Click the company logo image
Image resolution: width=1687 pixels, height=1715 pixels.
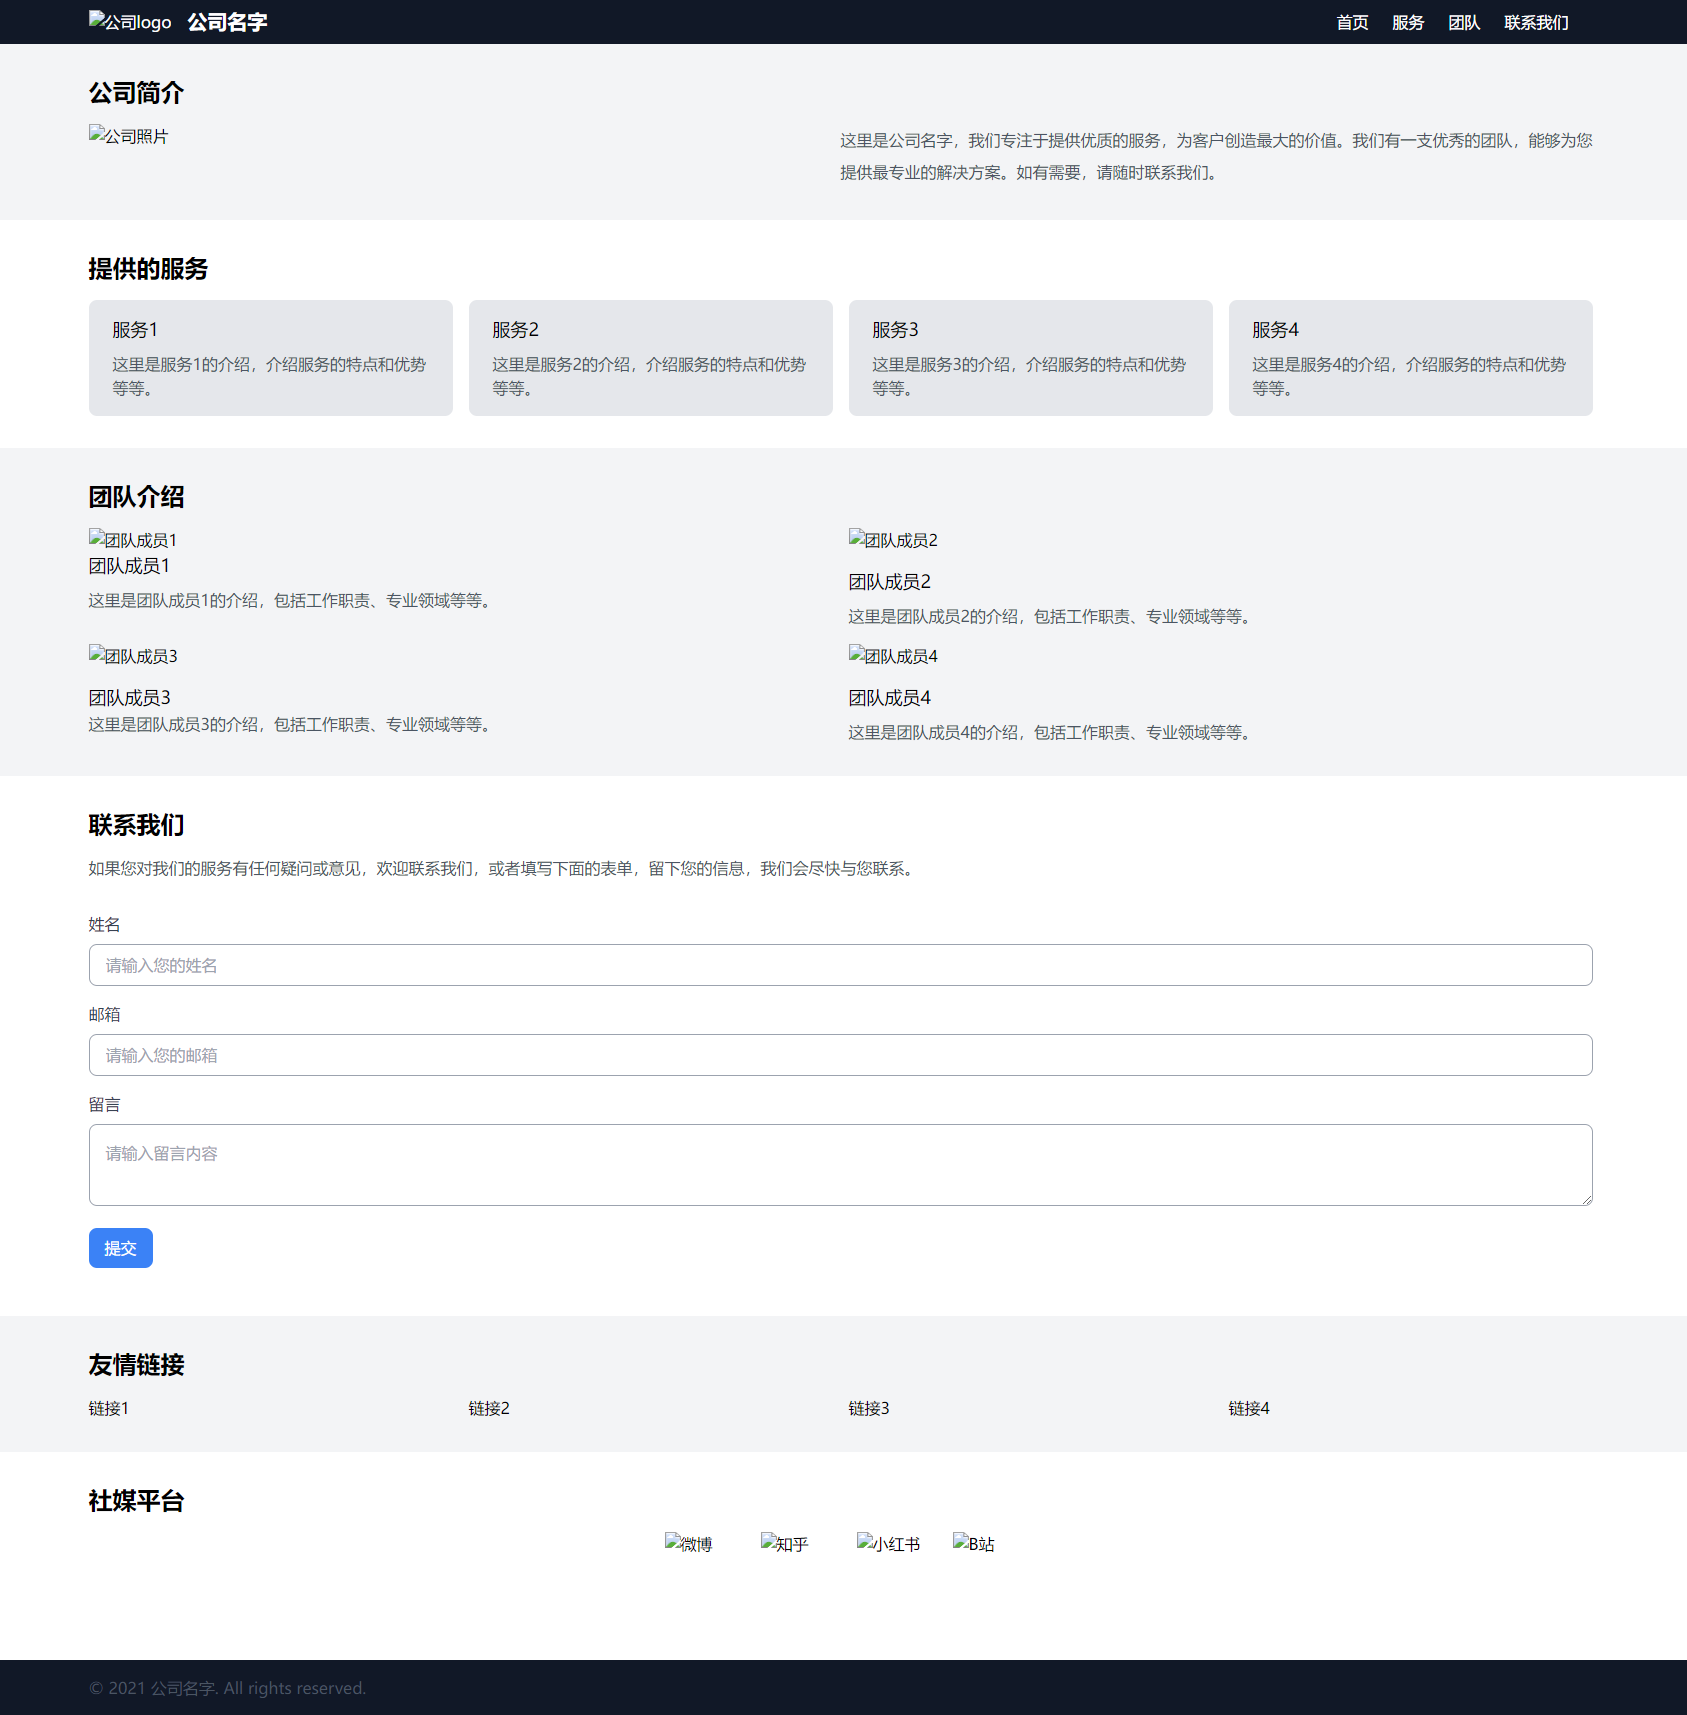tap(129, 22)
